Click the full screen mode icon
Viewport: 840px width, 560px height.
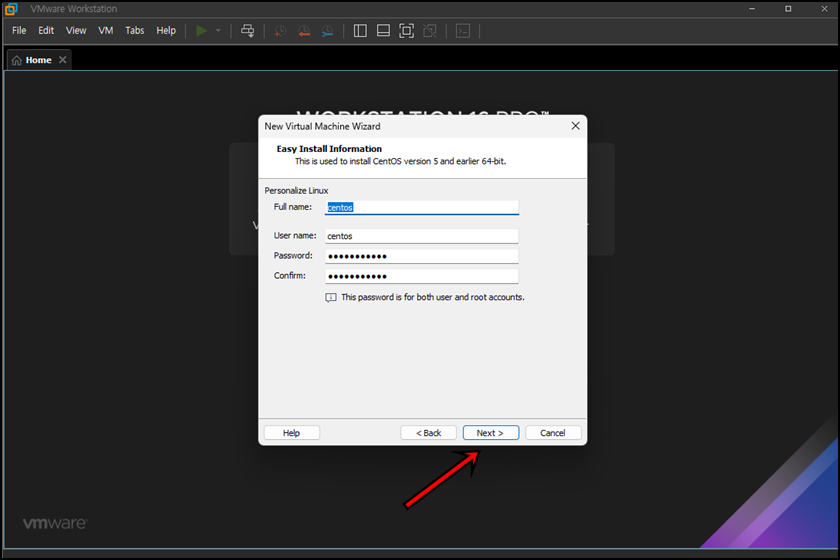407,31
